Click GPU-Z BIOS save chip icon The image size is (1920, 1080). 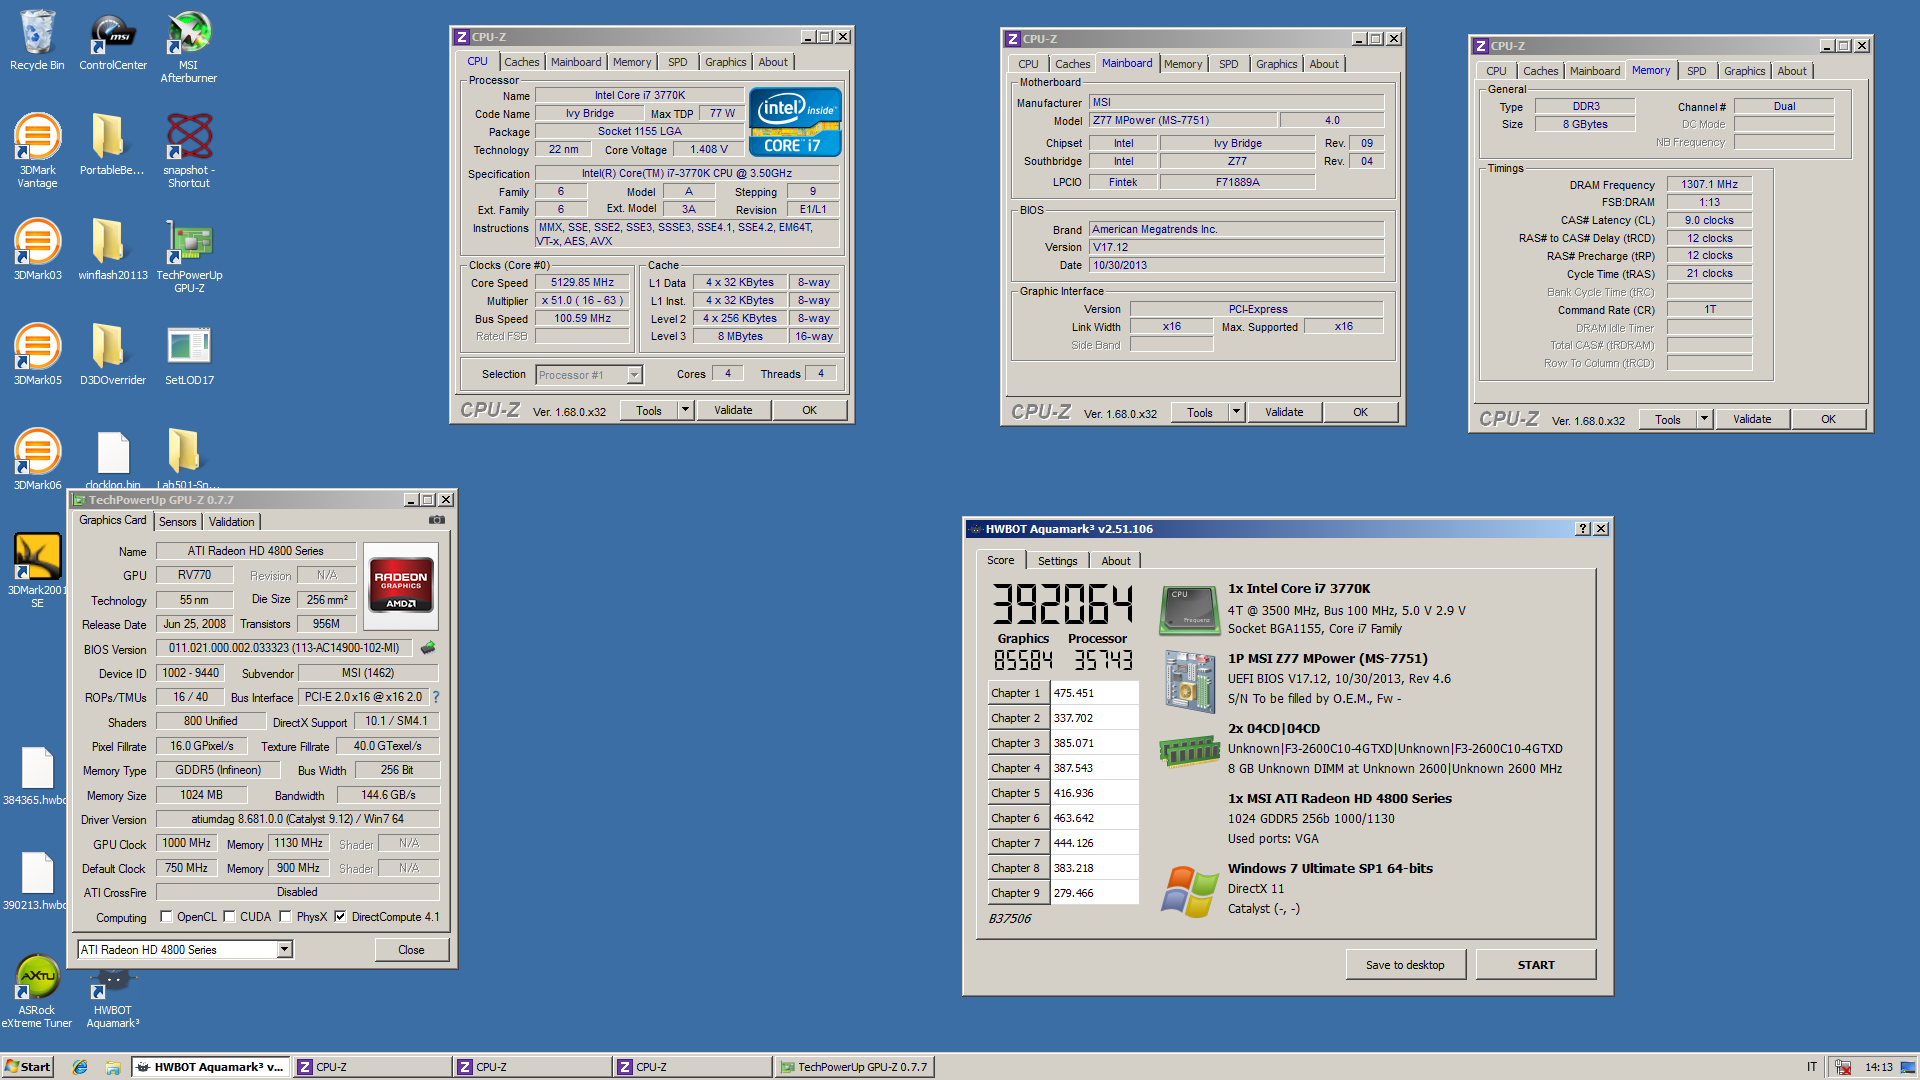[428, 648]
